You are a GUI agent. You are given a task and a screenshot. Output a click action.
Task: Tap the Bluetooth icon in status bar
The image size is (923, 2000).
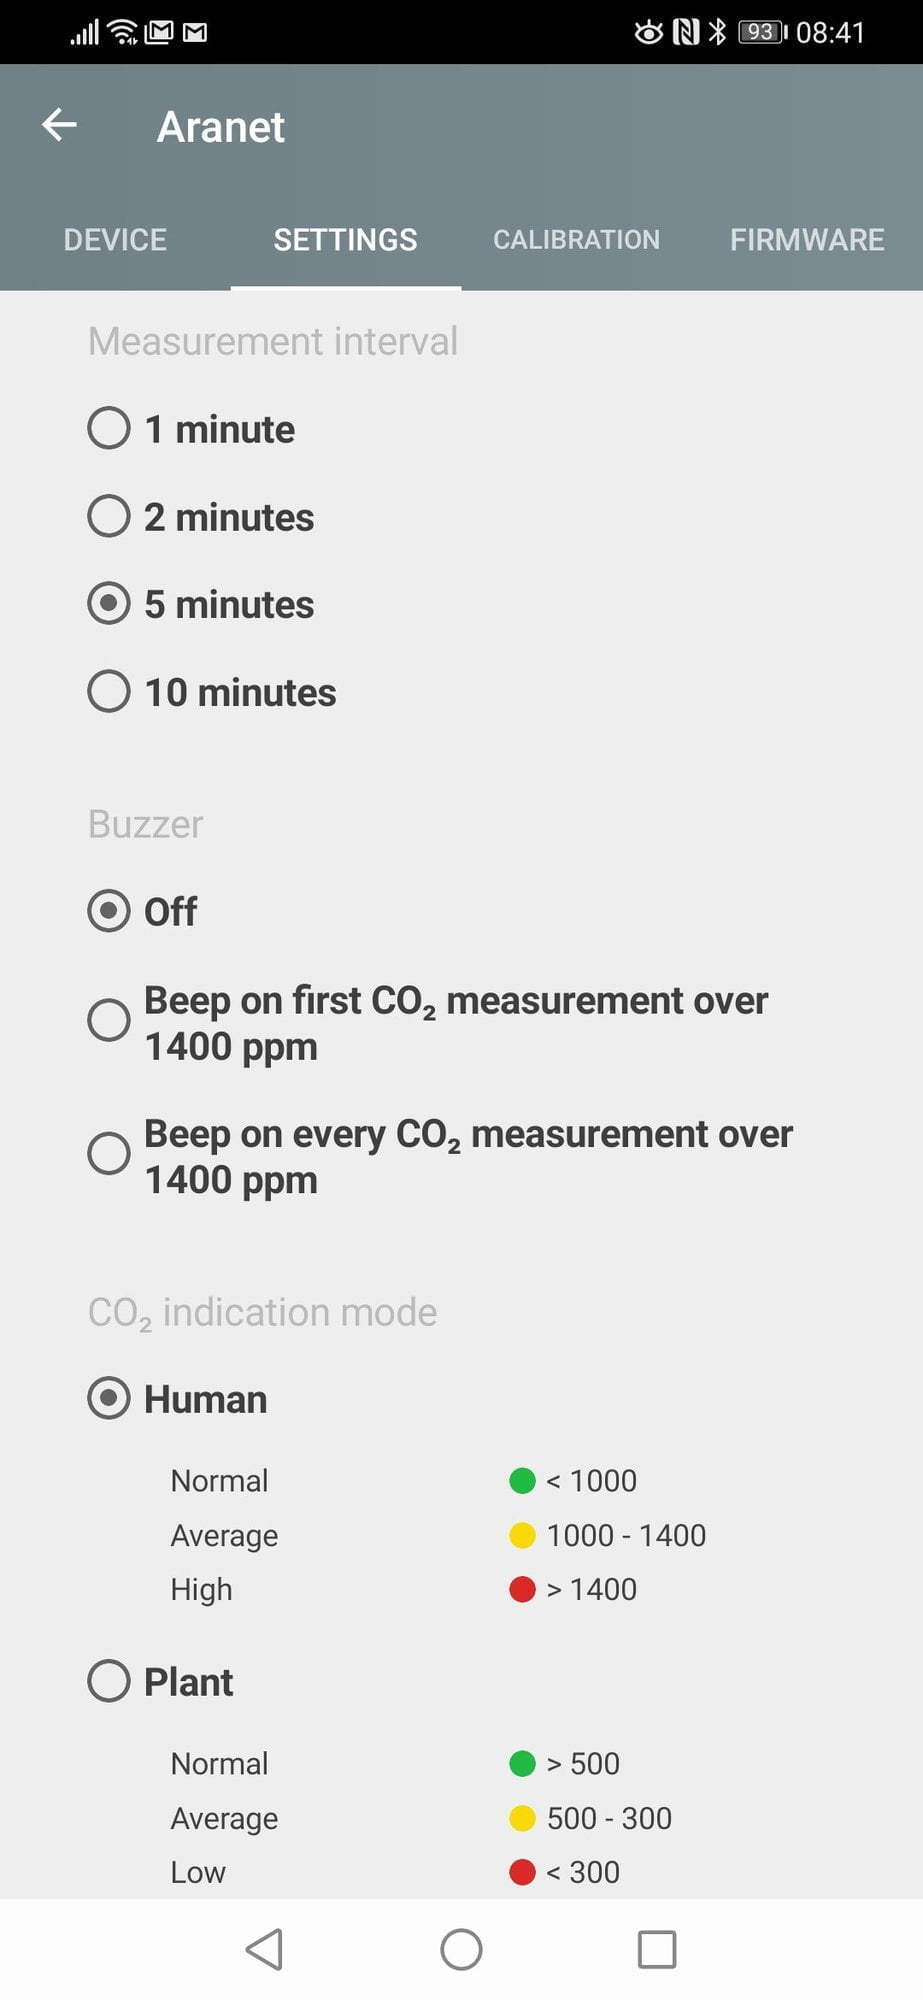point(717,32)
